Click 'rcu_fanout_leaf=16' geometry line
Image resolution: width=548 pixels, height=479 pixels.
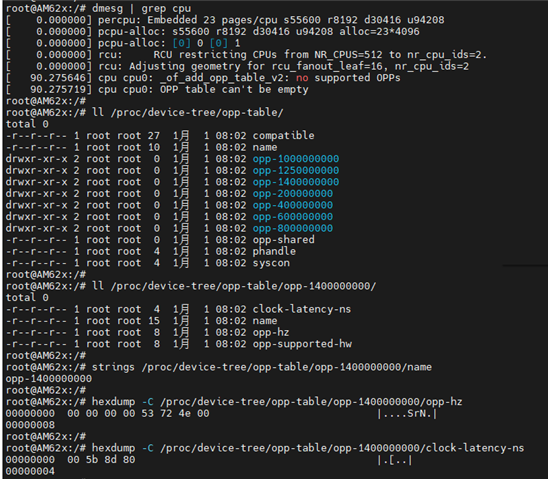[x=237, y=66]
